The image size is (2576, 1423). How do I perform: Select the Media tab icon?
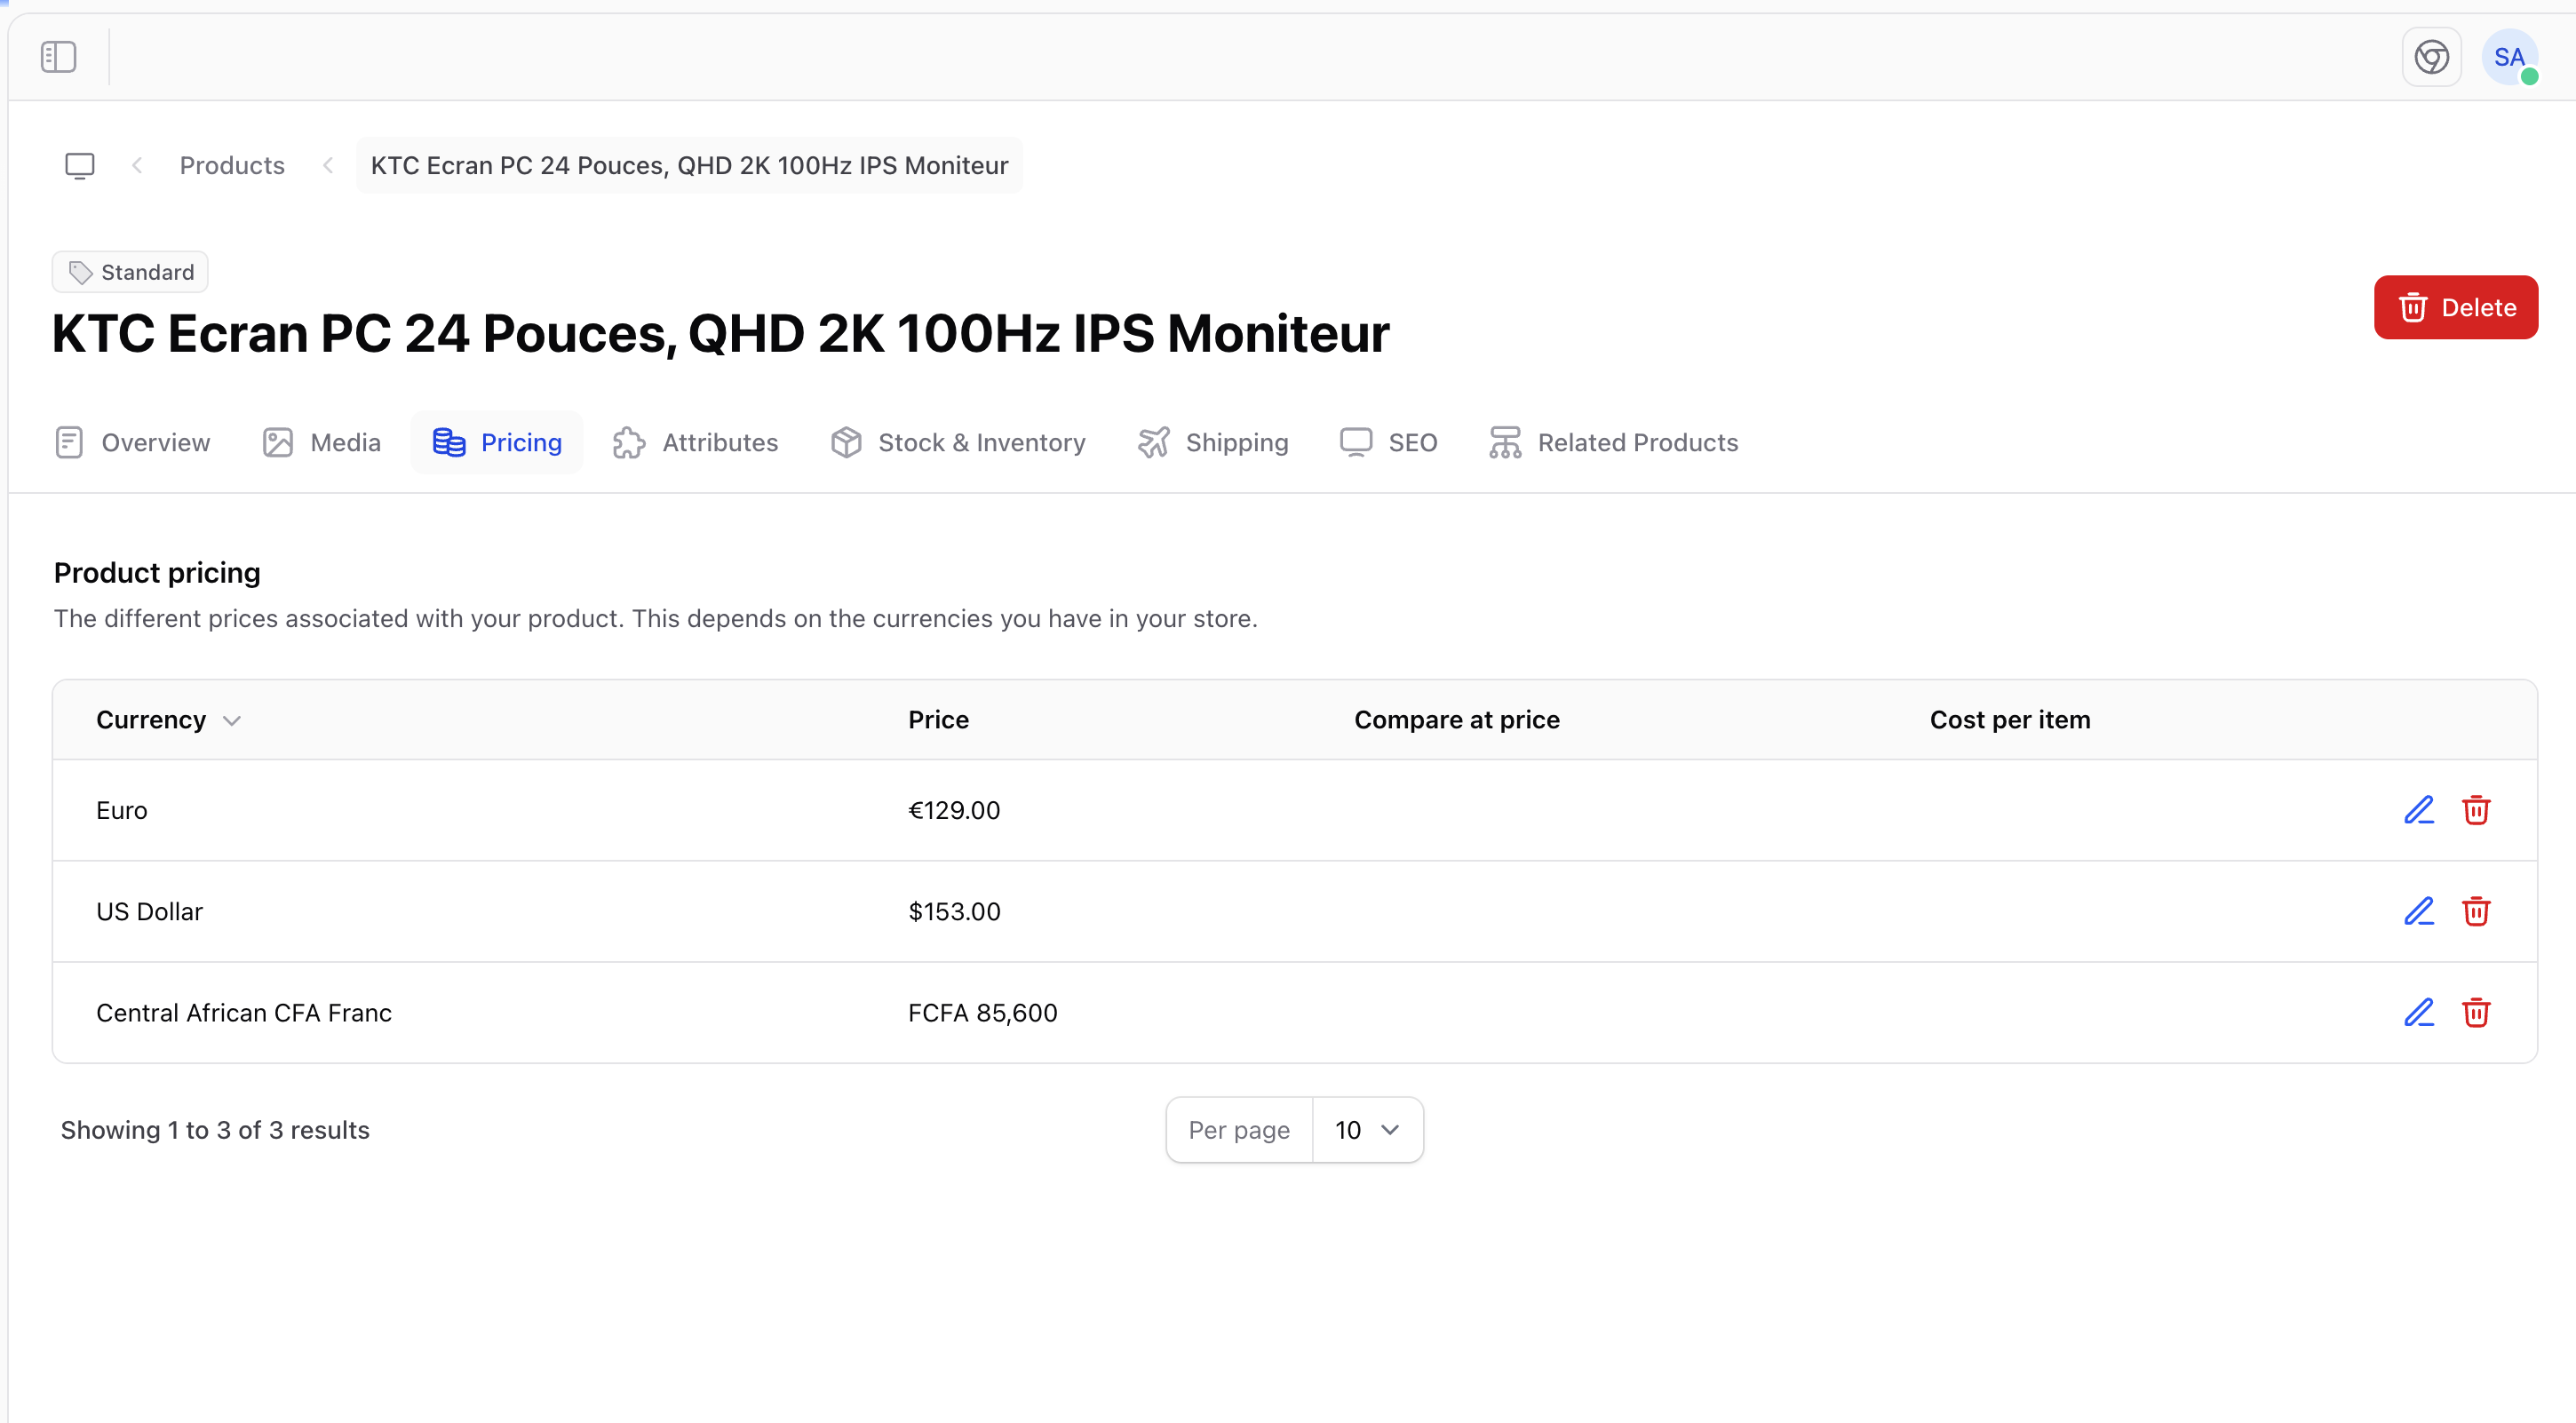point(278,442)
